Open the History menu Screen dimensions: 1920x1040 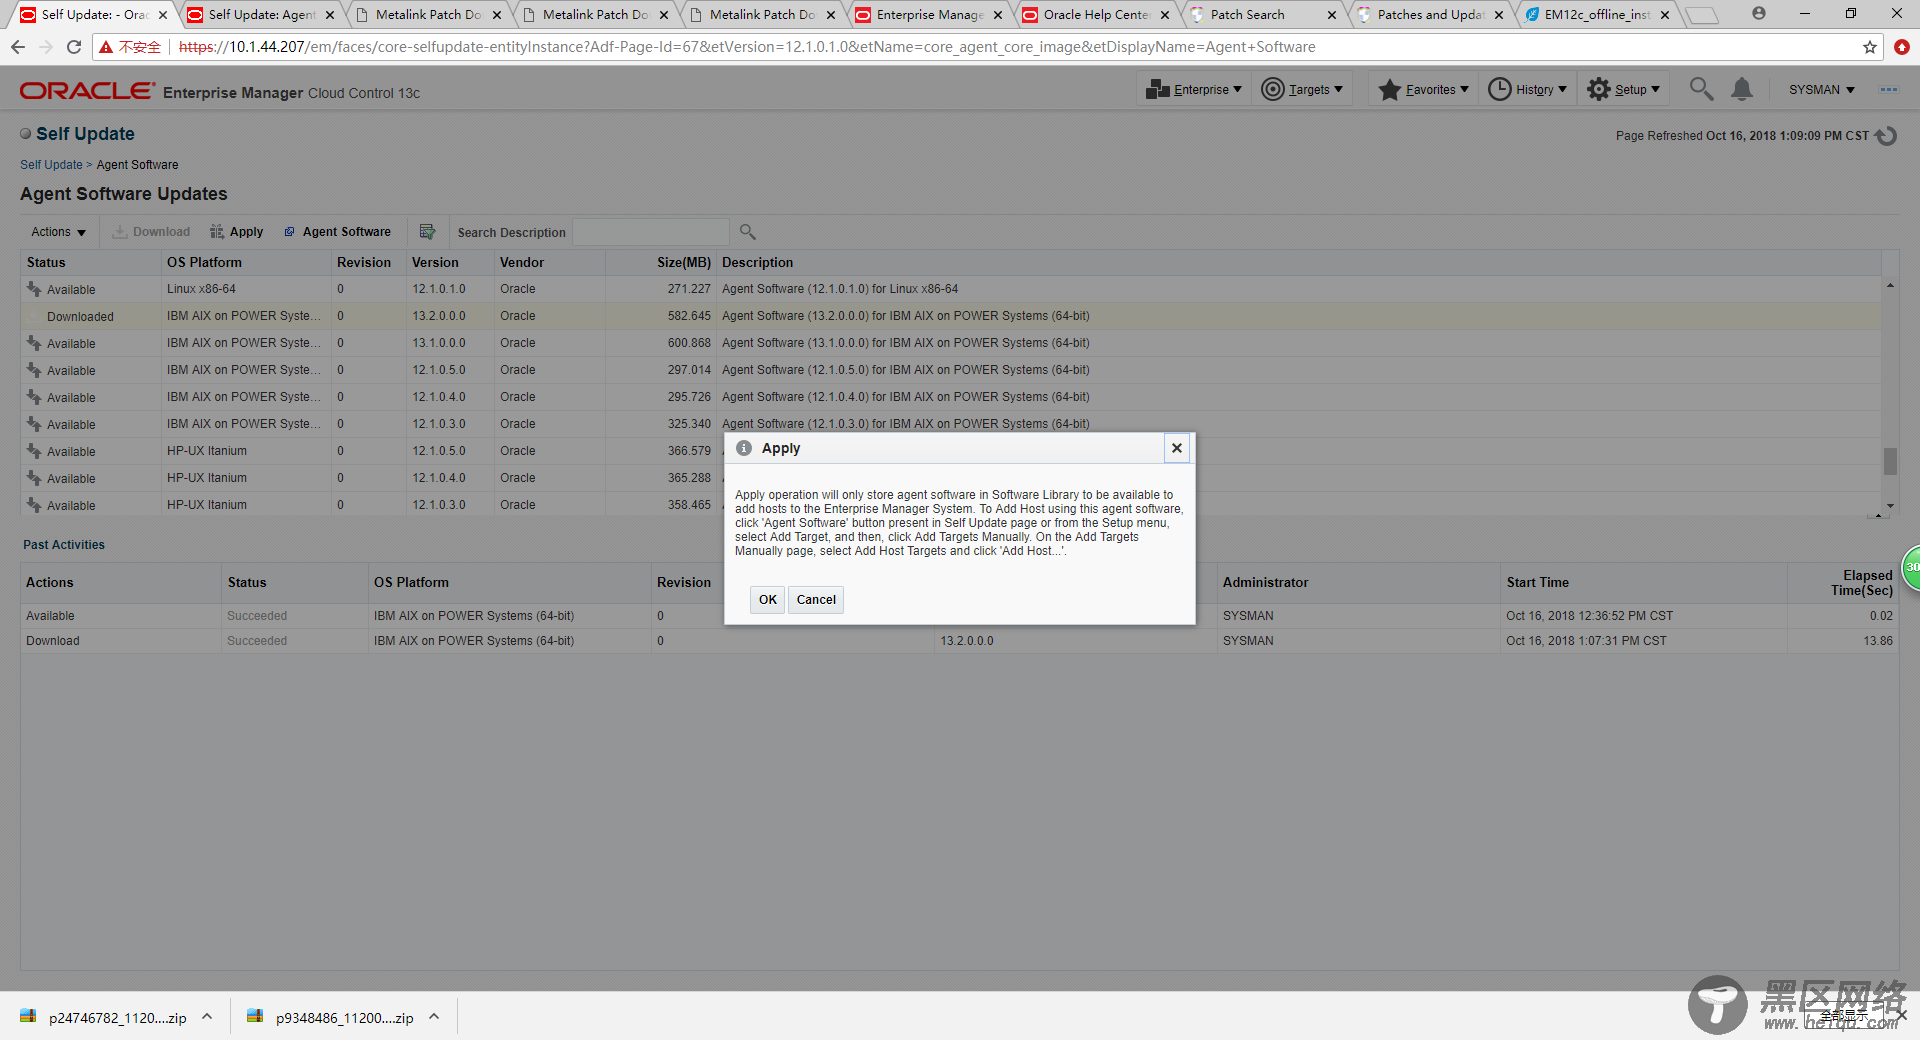pyautogui.click(x=1527, y=90)
